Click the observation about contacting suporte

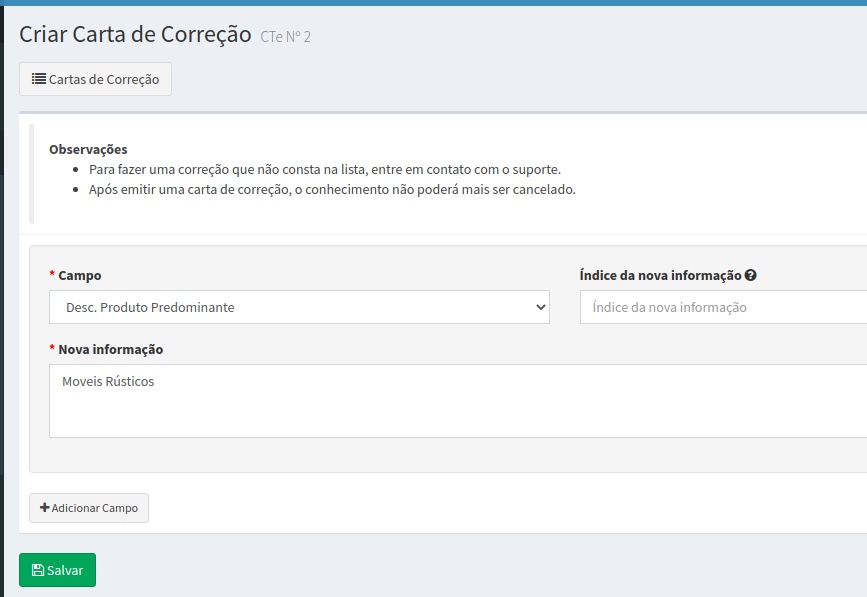click(x=324, y=169)
